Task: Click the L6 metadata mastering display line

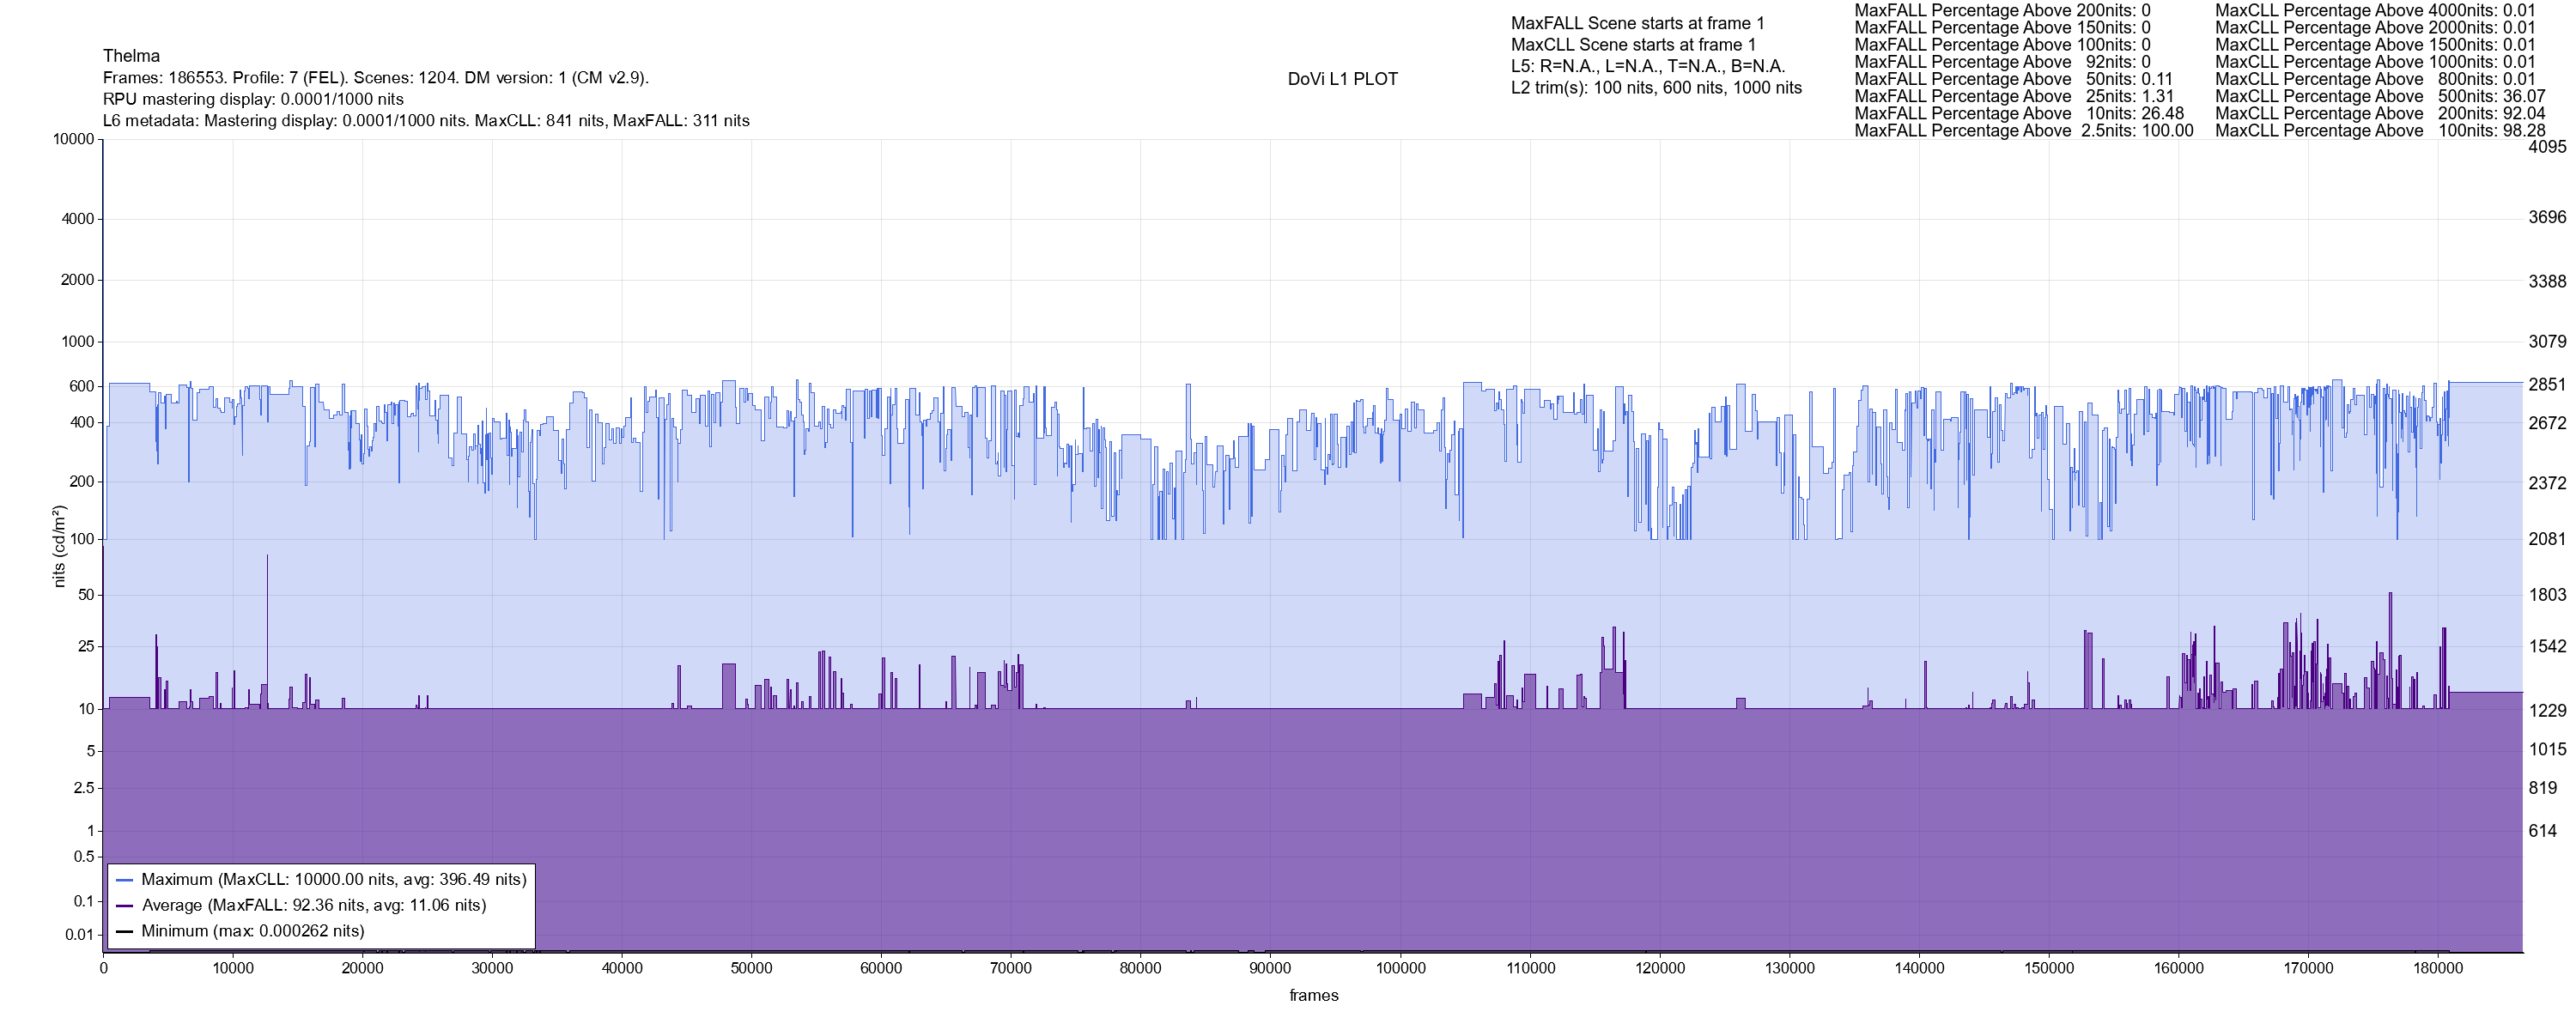Action: coord(426,121)
